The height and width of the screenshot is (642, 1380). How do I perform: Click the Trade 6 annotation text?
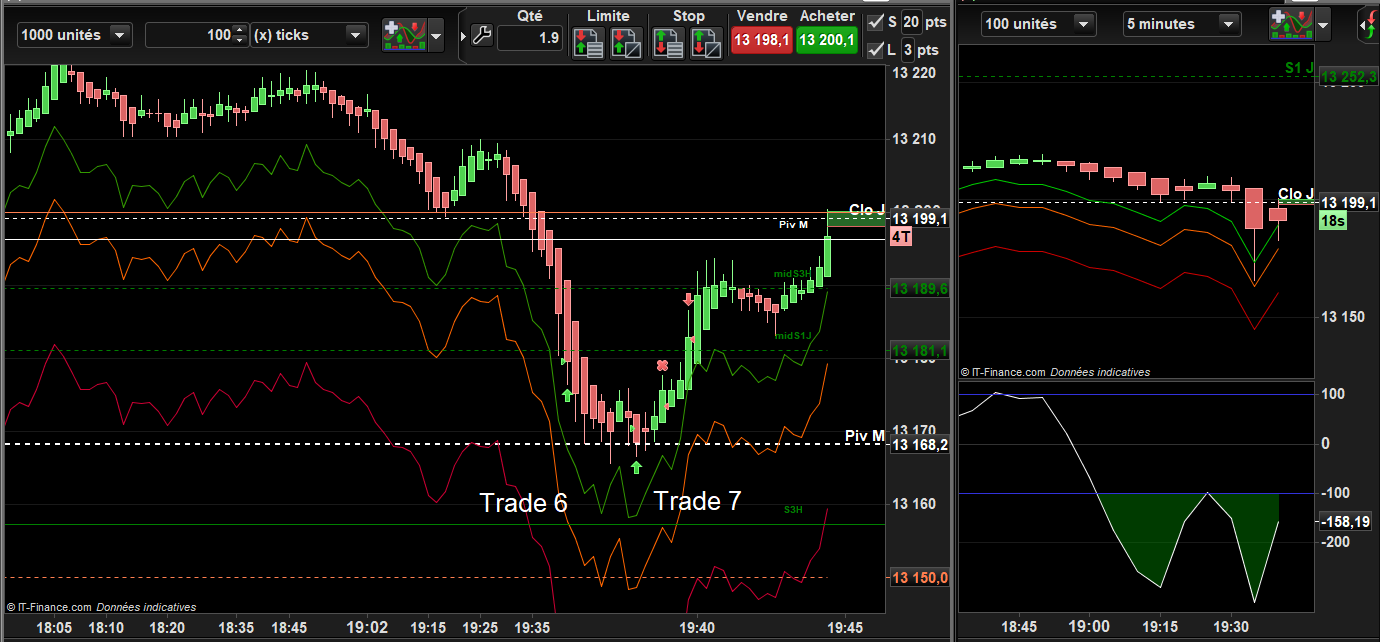[x=523, y=502]
